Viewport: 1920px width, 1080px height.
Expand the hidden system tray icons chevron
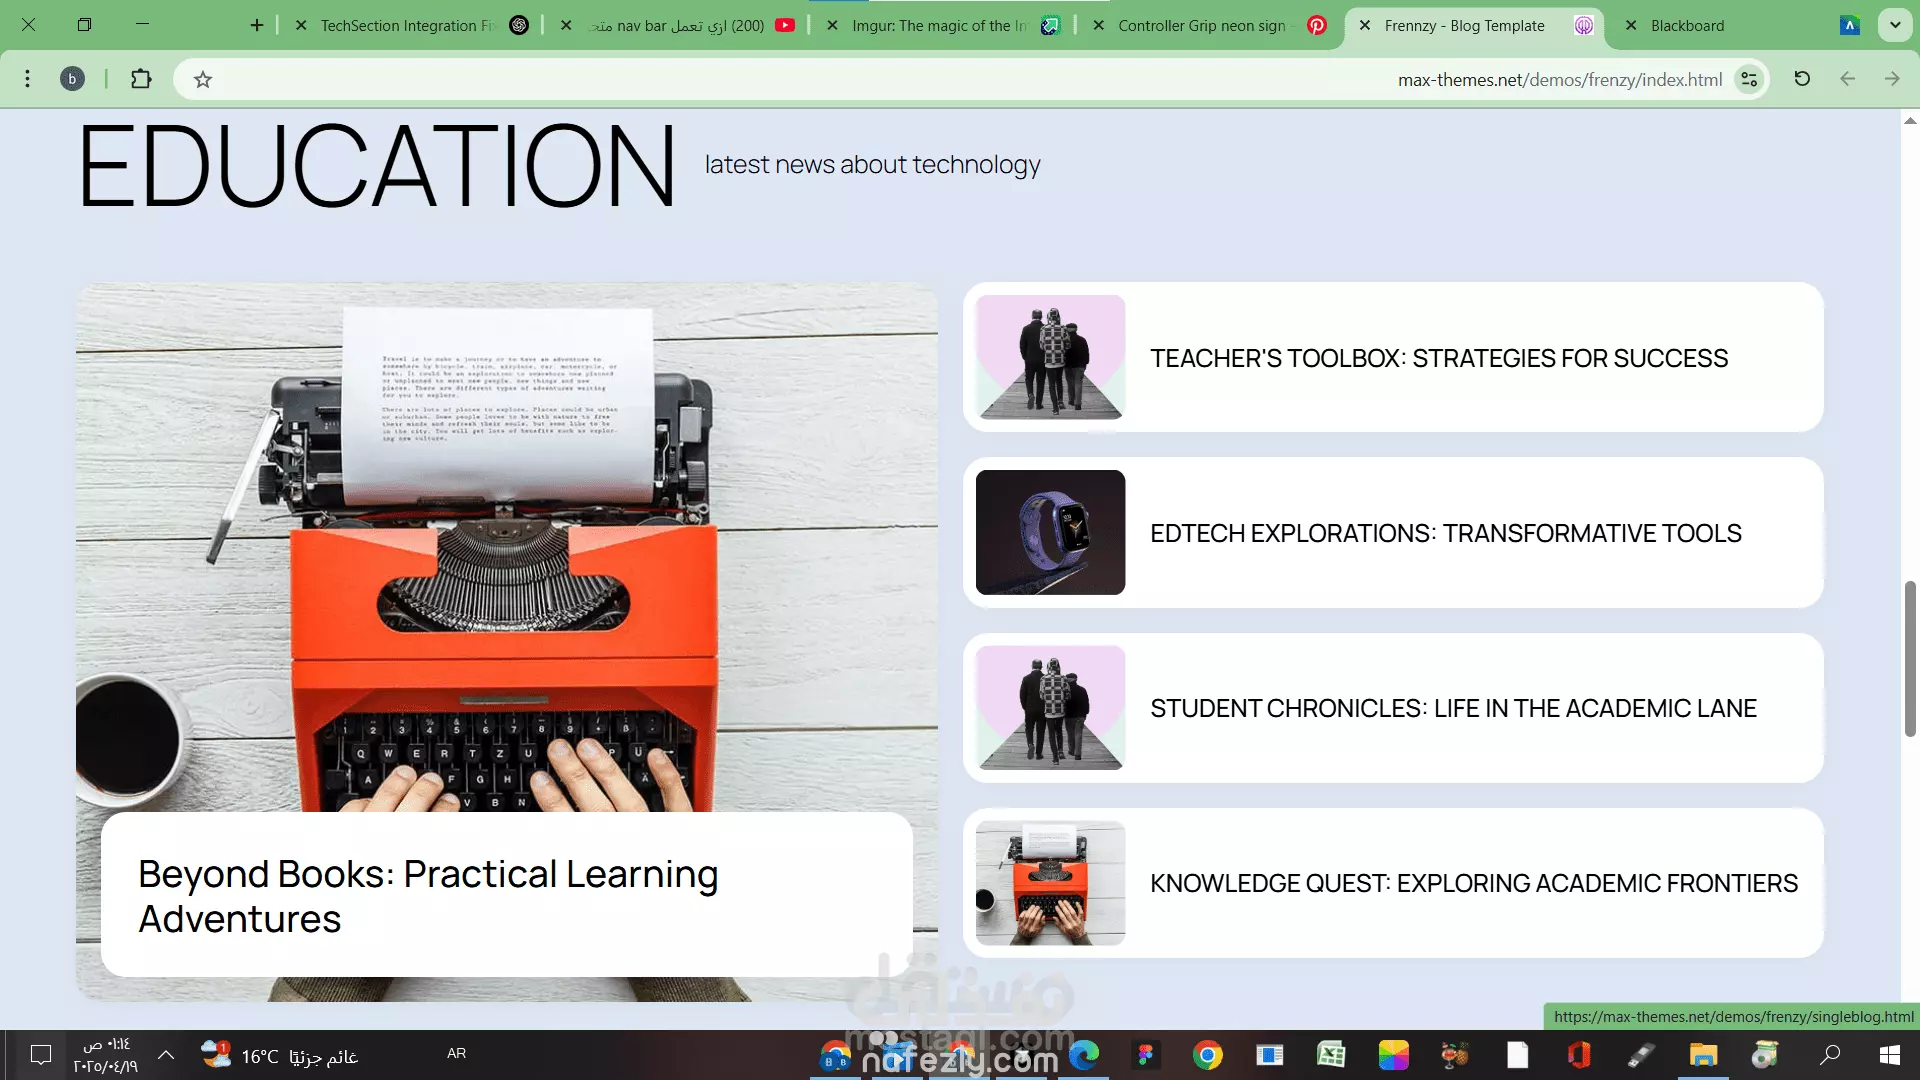[x=166, y=1054]
